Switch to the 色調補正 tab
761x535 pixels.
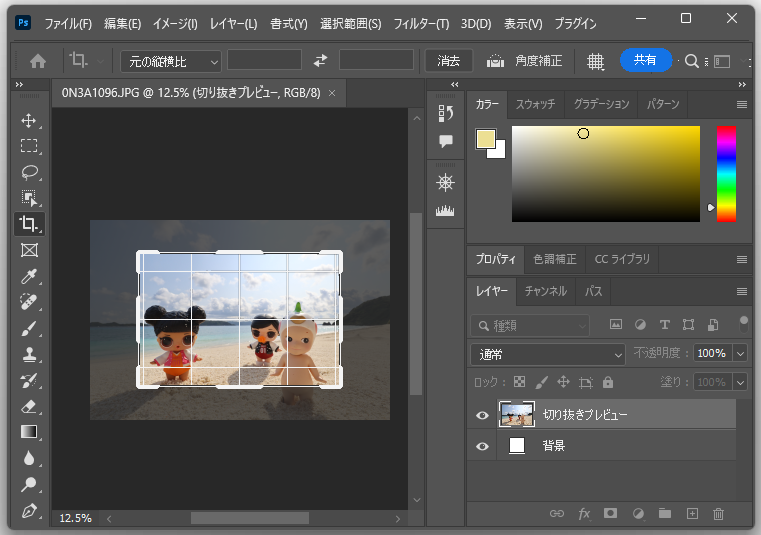pyautogui.click(x=555, y=259)
